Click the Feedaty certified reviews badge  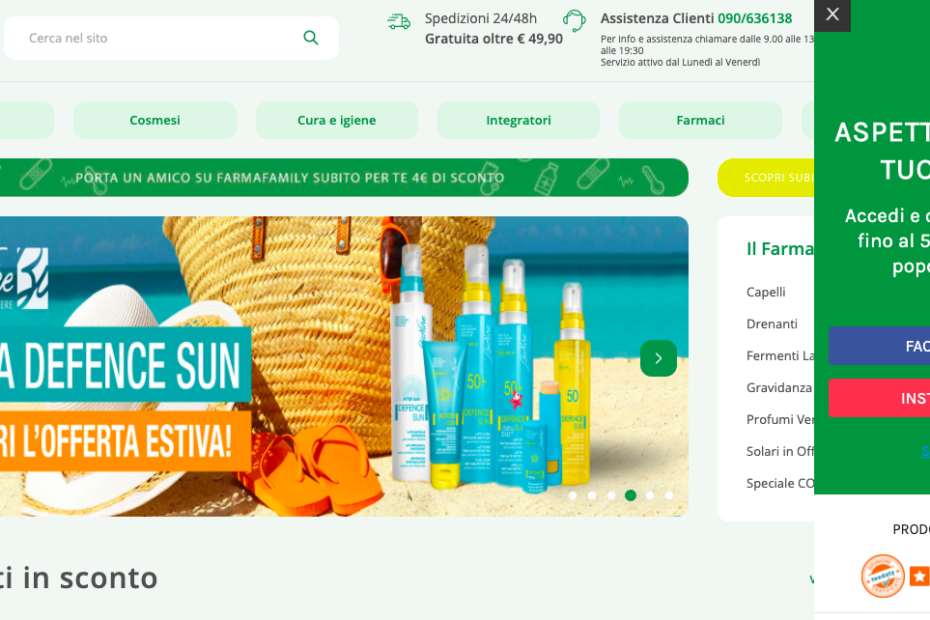click(x=883, y=576)
